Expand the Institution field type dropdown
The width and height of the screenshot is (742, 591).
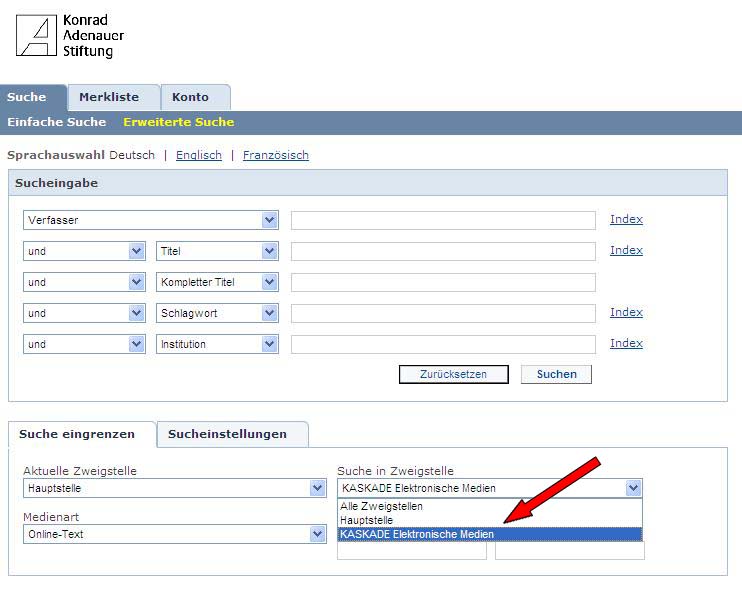pos(269,344)
